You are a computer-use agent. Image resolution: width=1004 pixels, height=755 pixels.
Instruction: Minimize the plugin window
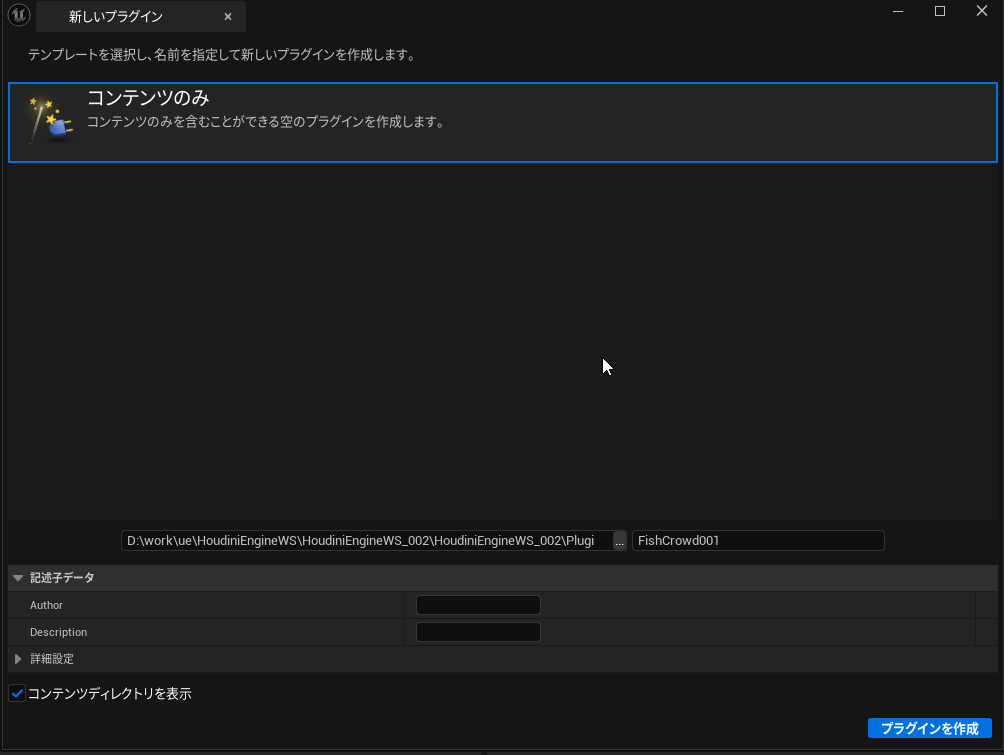pyautogui.click(x=898, y=12)
